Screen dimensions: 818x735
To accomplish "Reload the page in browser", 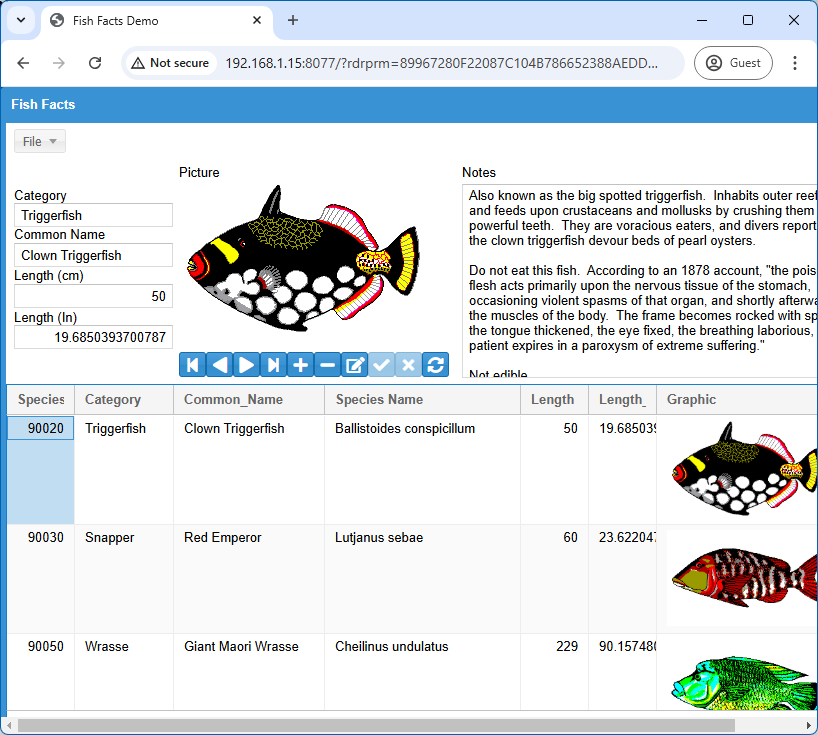I will [x=95, y=63].
